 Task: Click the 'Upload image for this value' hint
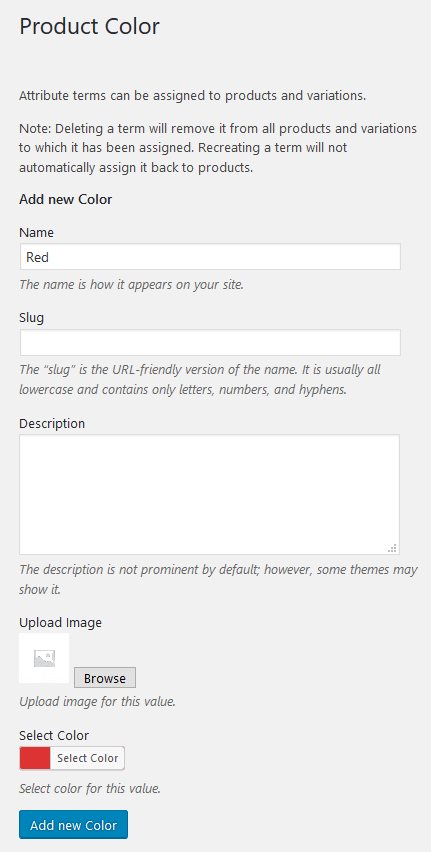(97, 701)
